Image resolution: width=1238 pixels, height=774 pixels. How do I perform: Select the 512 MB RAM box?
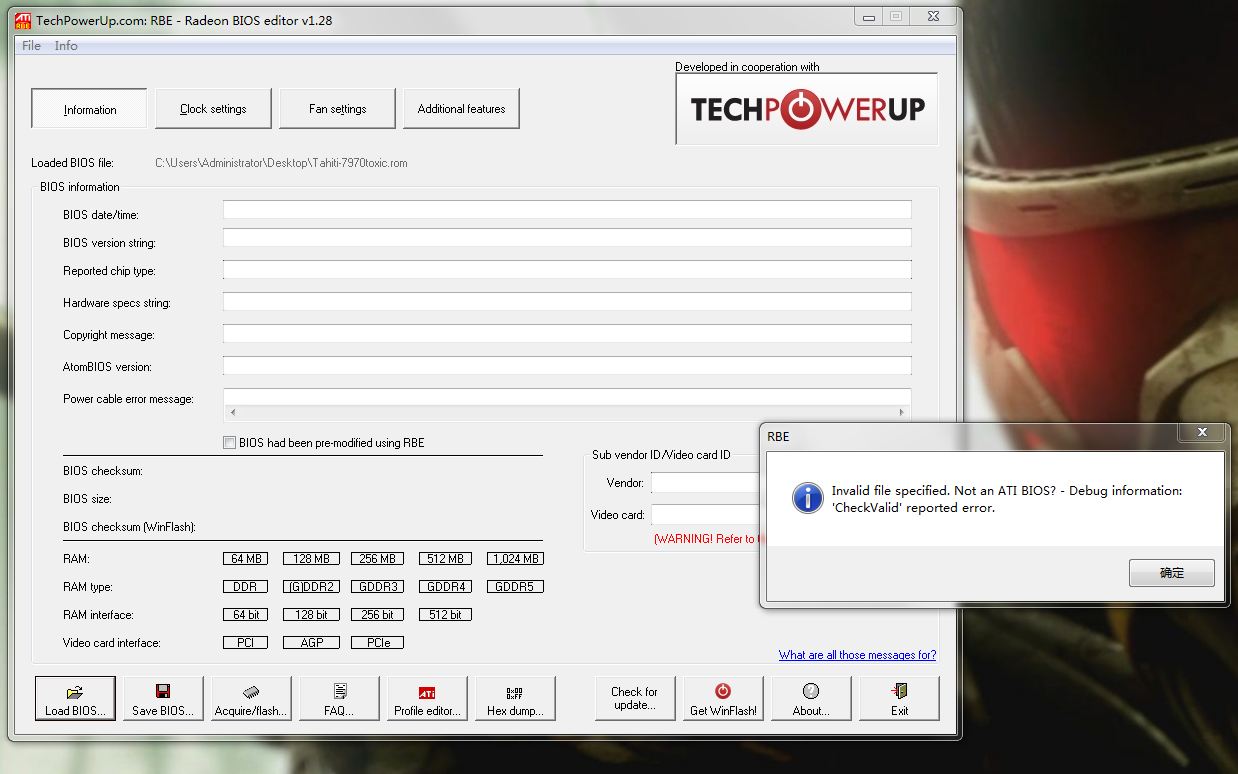pos(445,559)
